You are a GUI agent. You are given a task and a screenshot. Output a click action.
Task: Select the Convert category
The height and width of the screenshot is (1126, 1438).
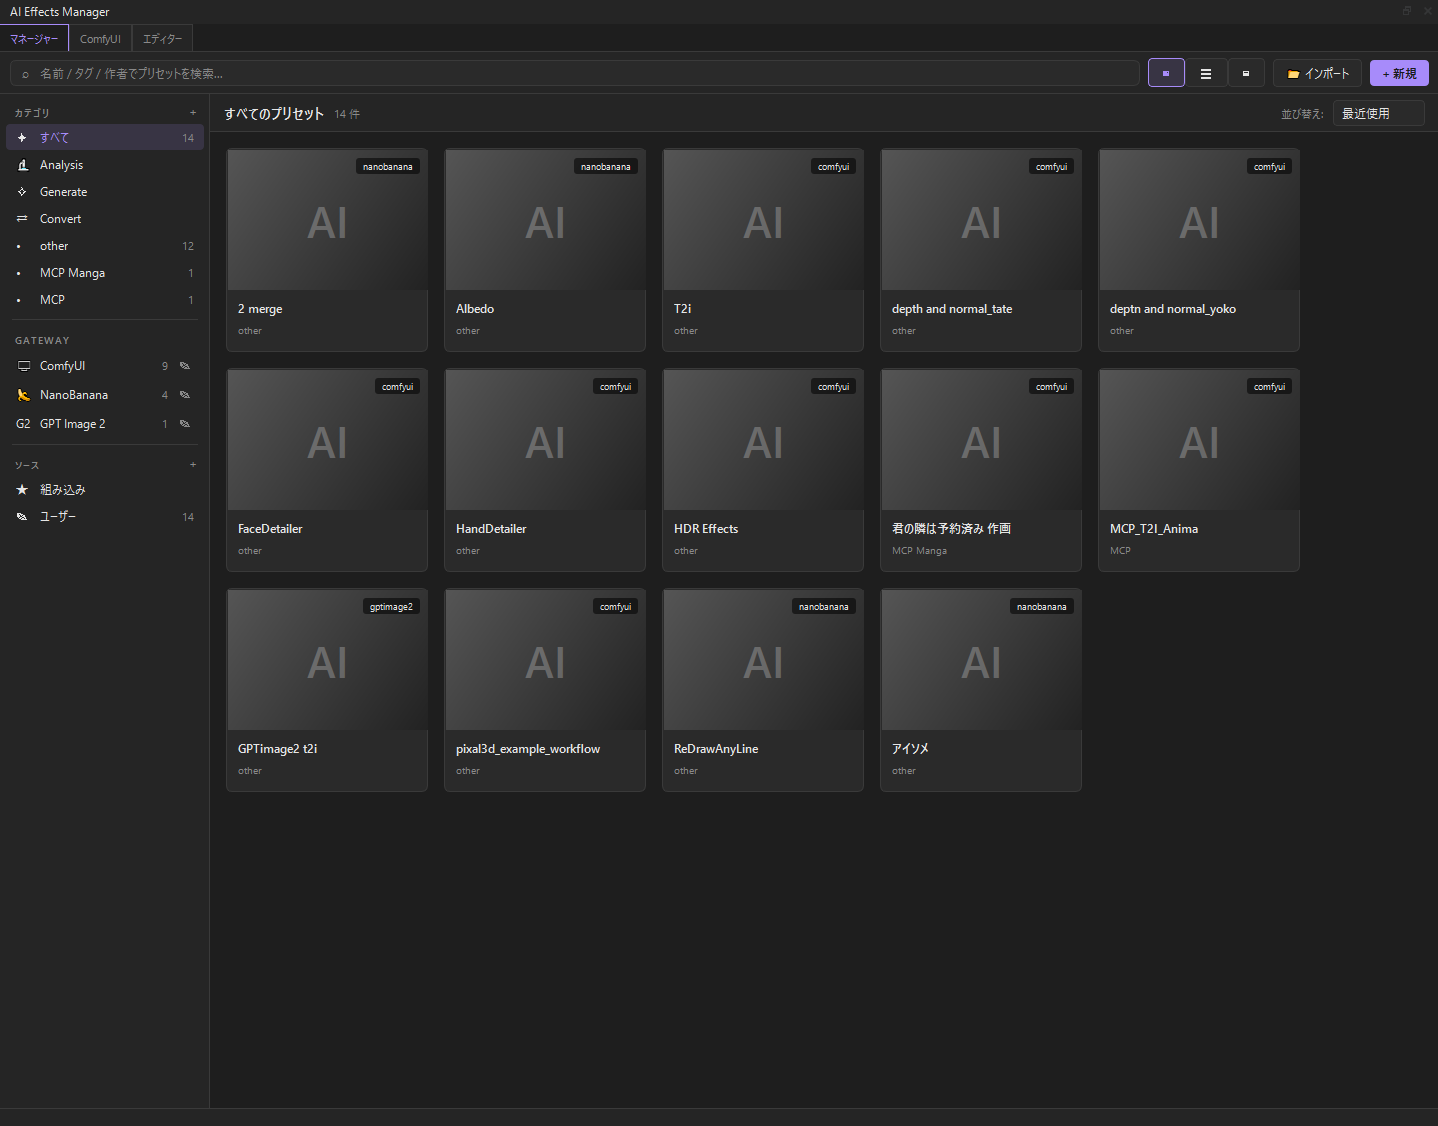tap(105, 218)
